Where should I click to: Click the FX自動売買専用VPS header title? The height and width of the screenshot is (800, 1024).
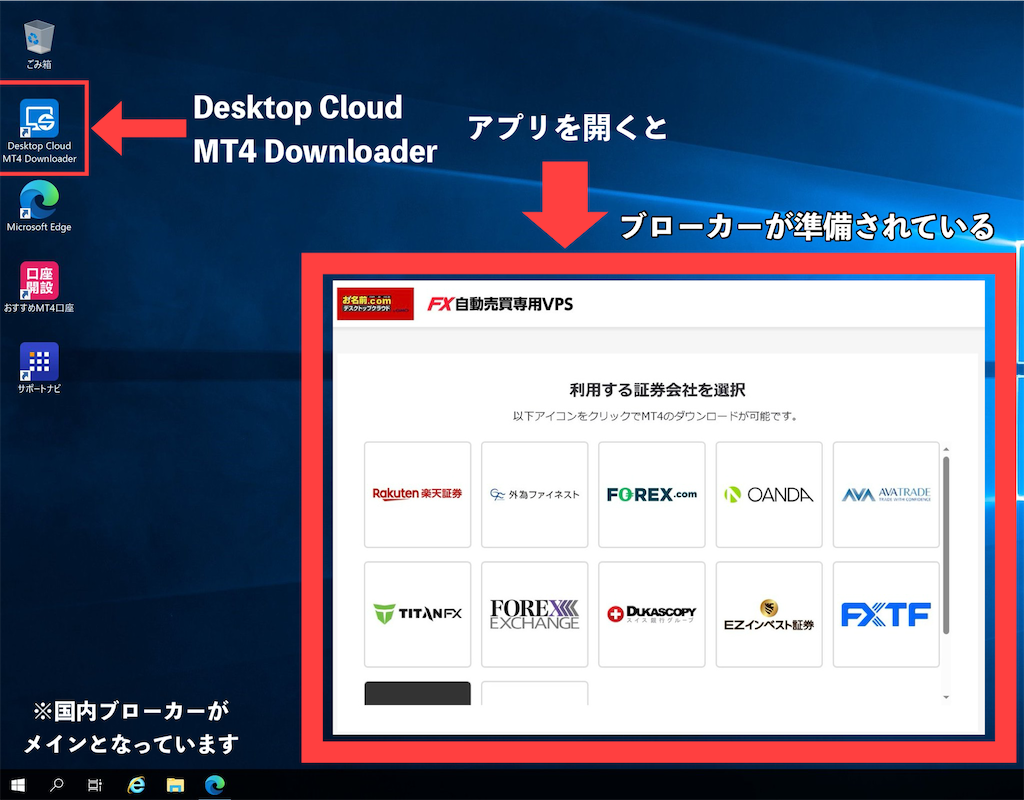pyautogui.click(x=500, y=304)
